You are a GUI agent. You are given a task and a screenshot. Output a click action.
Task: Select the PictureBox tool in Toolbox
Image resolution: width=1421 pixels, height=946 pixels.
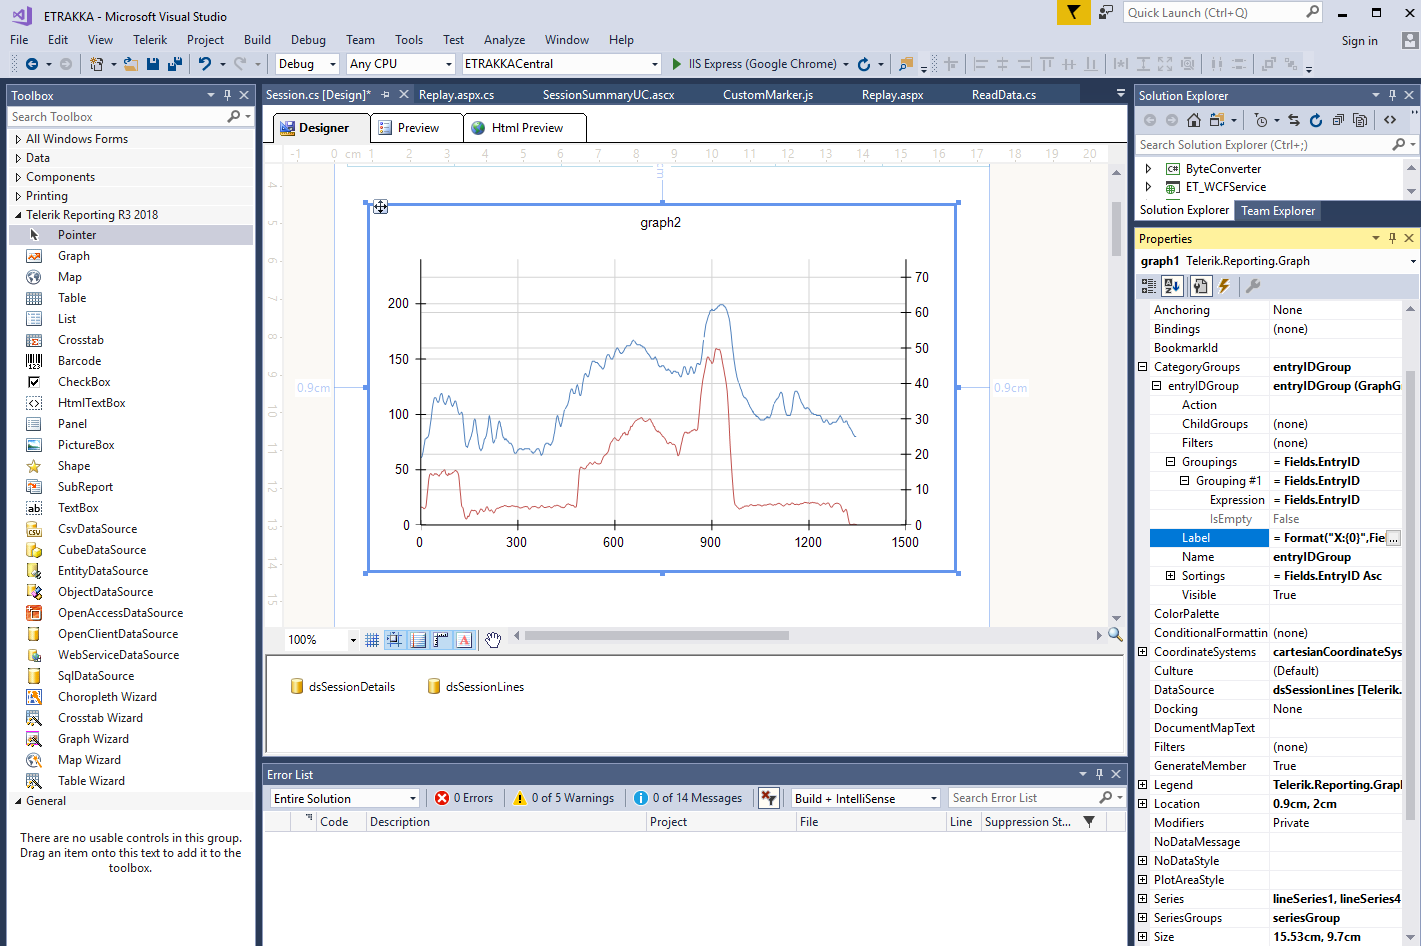[x=131, y=445]
